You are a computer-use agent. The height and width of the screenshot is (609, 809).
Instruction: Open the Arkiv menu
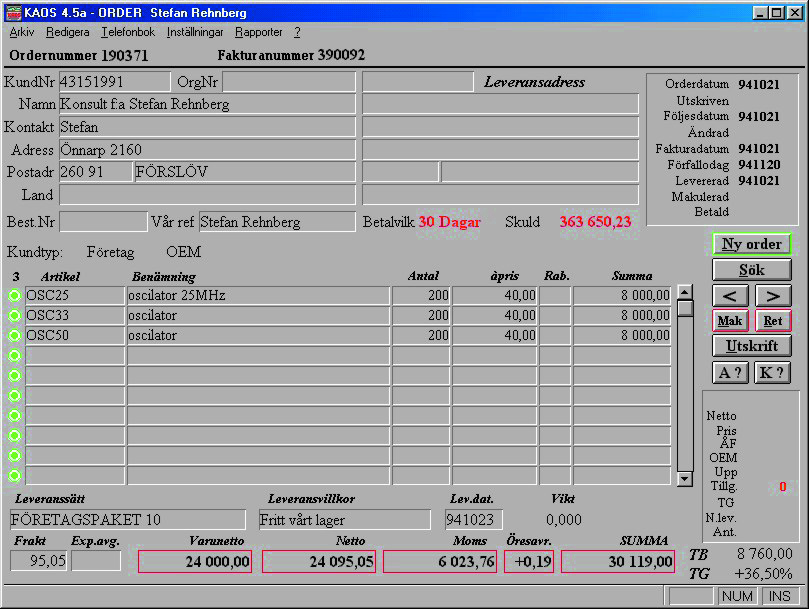[x=21, y=32]
